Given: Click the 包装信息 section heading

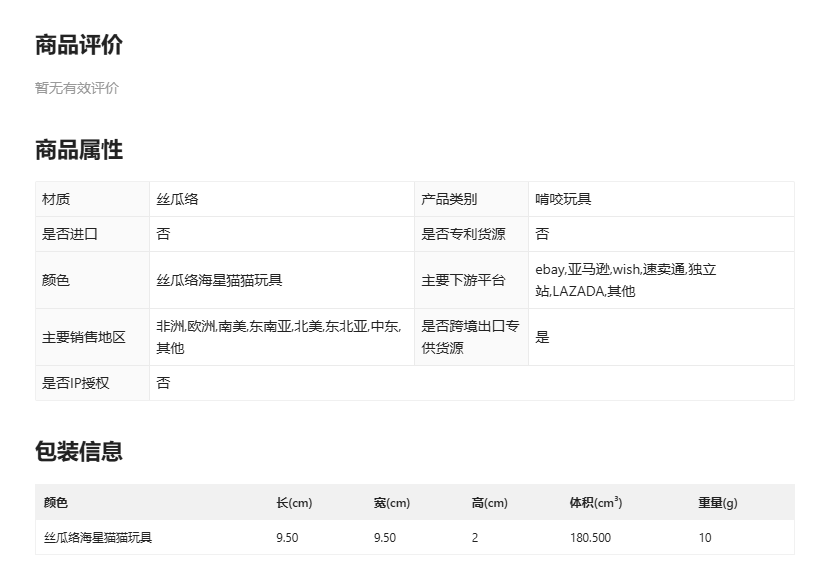Looking at the screenshot, I should coord(79,451).
